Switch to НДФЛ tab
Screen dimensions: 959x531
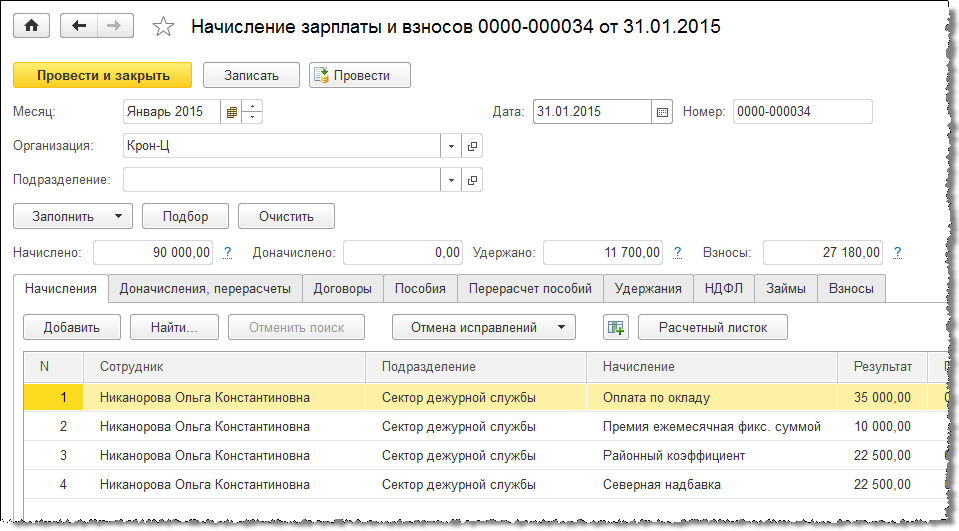pos(724,289)
